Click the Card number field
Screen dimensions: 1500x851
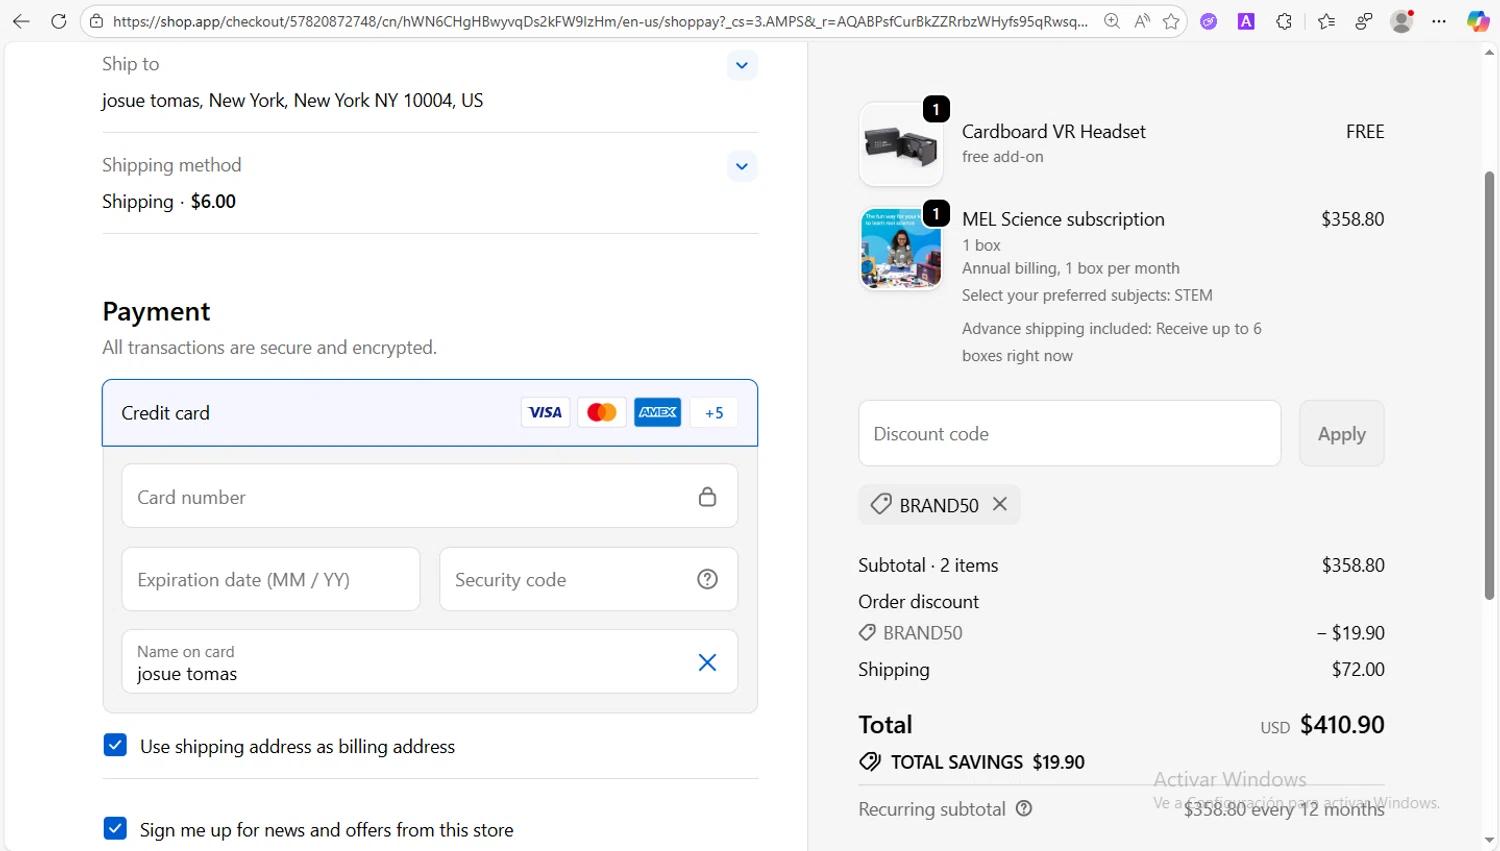coord(430,496)
